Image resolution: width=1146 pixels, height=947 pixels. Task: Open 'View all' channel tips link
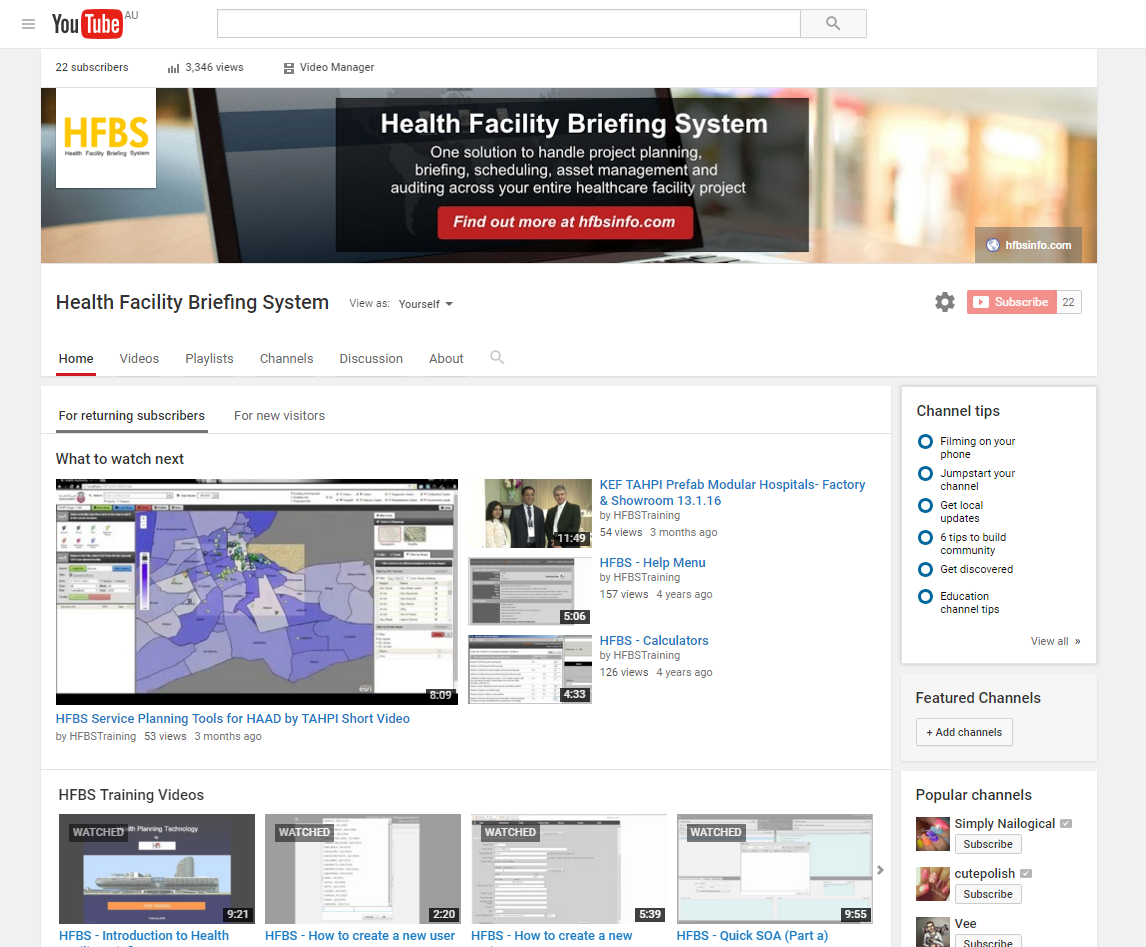(x=1055, y=642)
